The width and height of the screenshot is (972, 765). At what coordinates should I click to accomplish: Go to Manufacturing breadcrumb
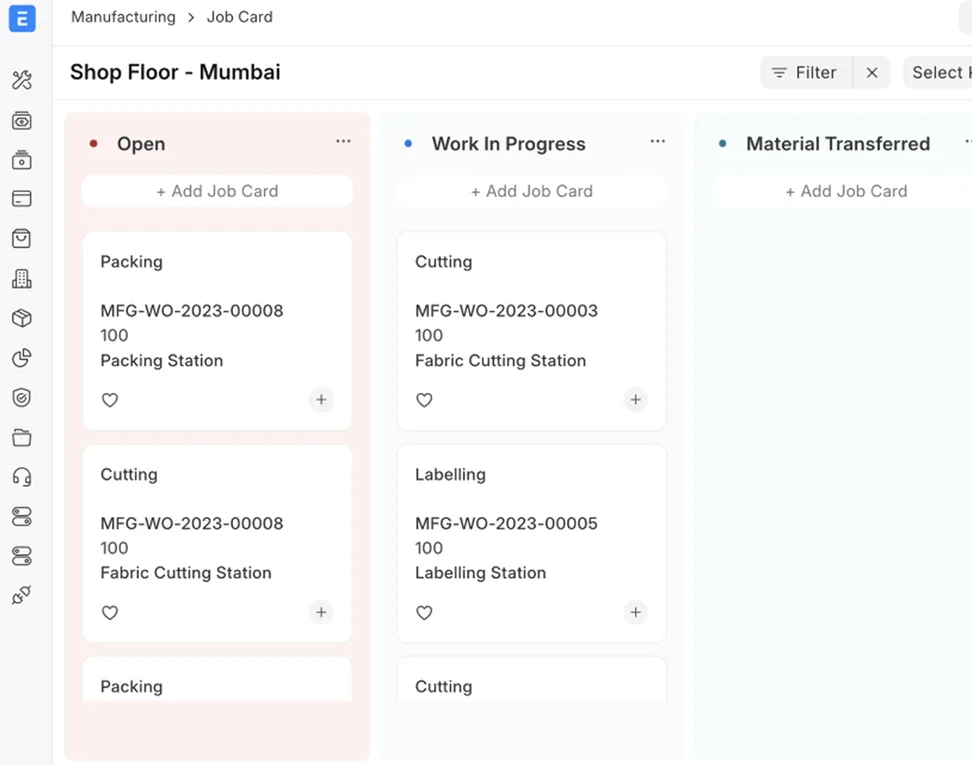point(123,17)
